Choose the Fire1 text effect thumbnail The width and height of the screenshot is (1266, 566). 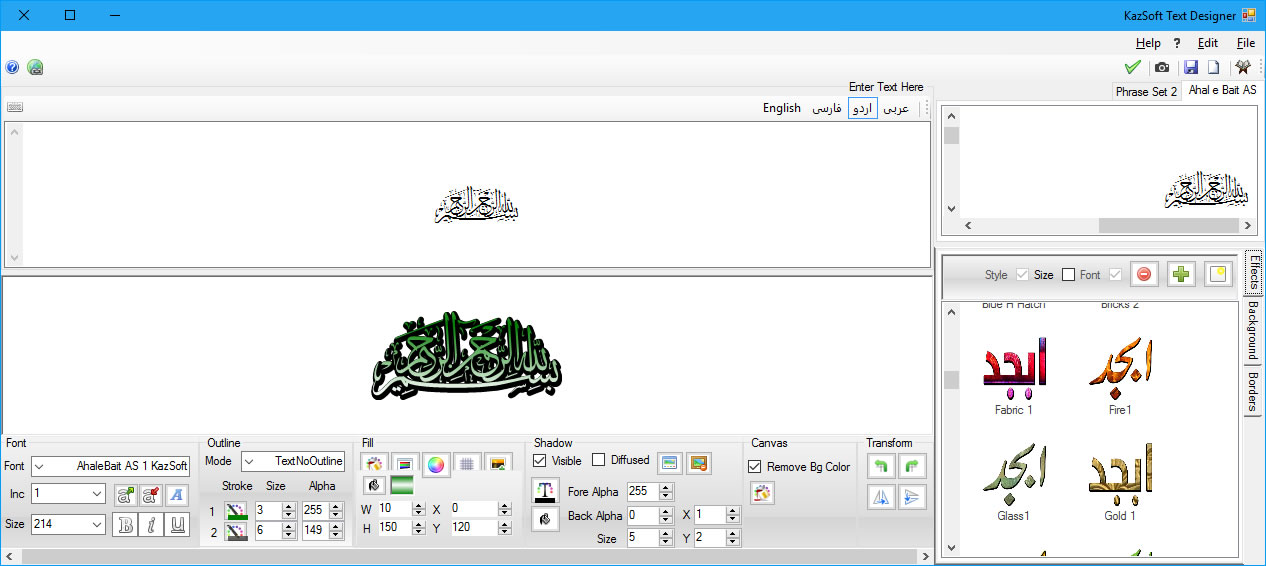1119,372
